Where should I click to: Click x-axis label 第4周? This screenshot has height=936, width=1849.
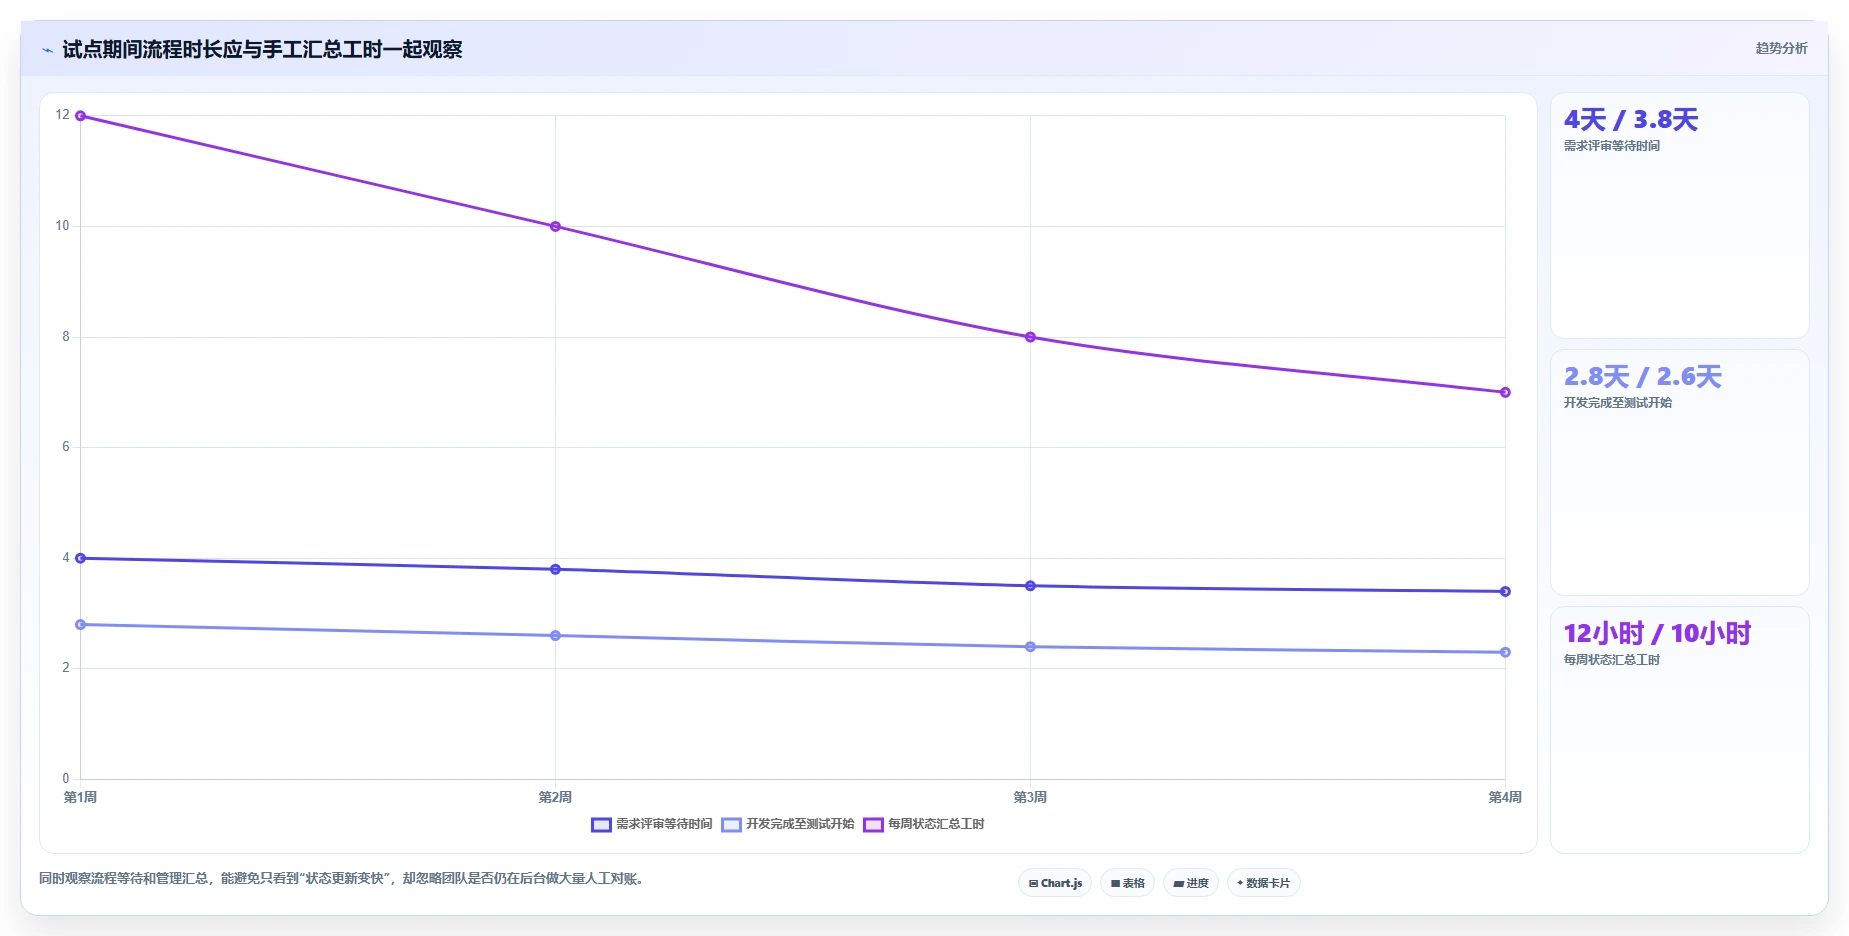[x=1505, y=797]
